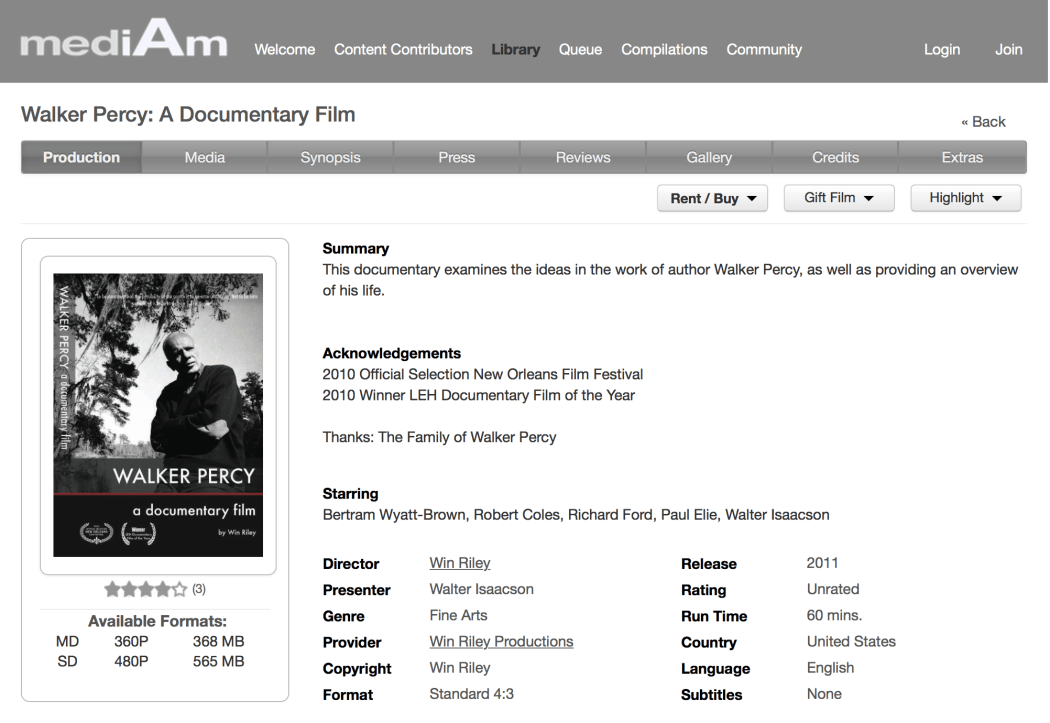
Task: Open the Queue page
Action: (x=580, y=49)
